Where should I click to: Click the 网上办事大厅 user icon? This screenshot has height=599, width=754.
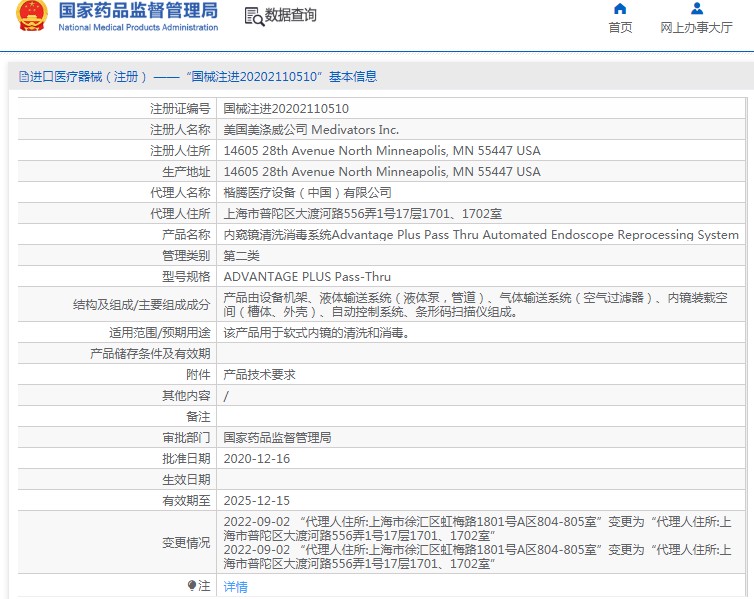click(x=697, y=9)
